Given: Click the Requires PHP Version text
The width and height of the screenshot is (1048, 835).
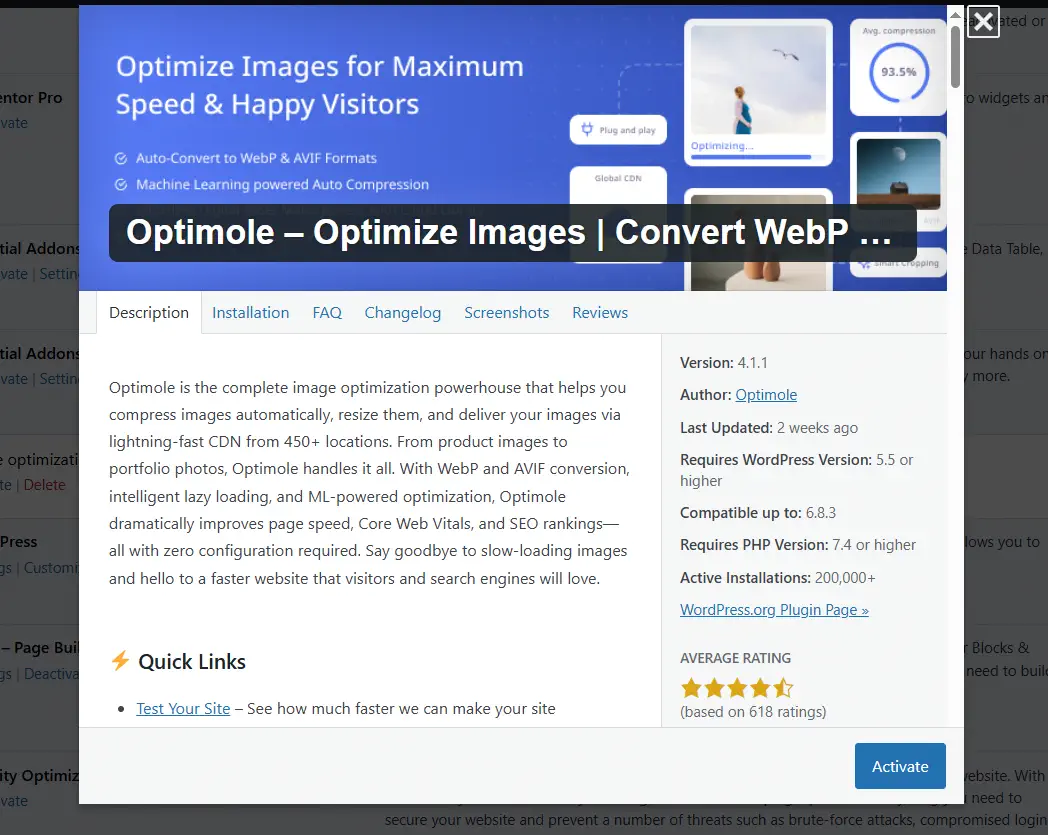Looking at the screenshot, I should coord(798,545).
